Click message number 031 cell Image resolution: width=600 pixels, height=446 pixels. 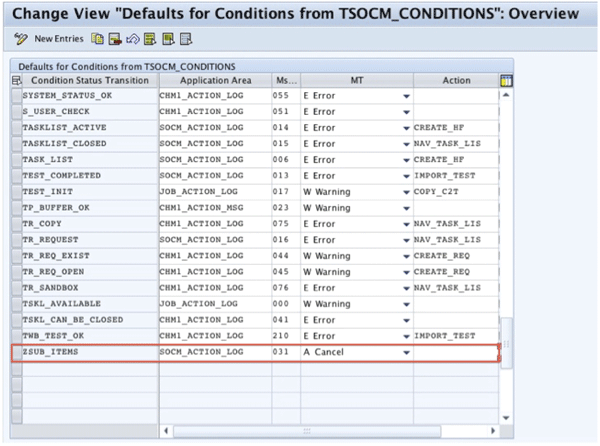(x=286, y=352)
